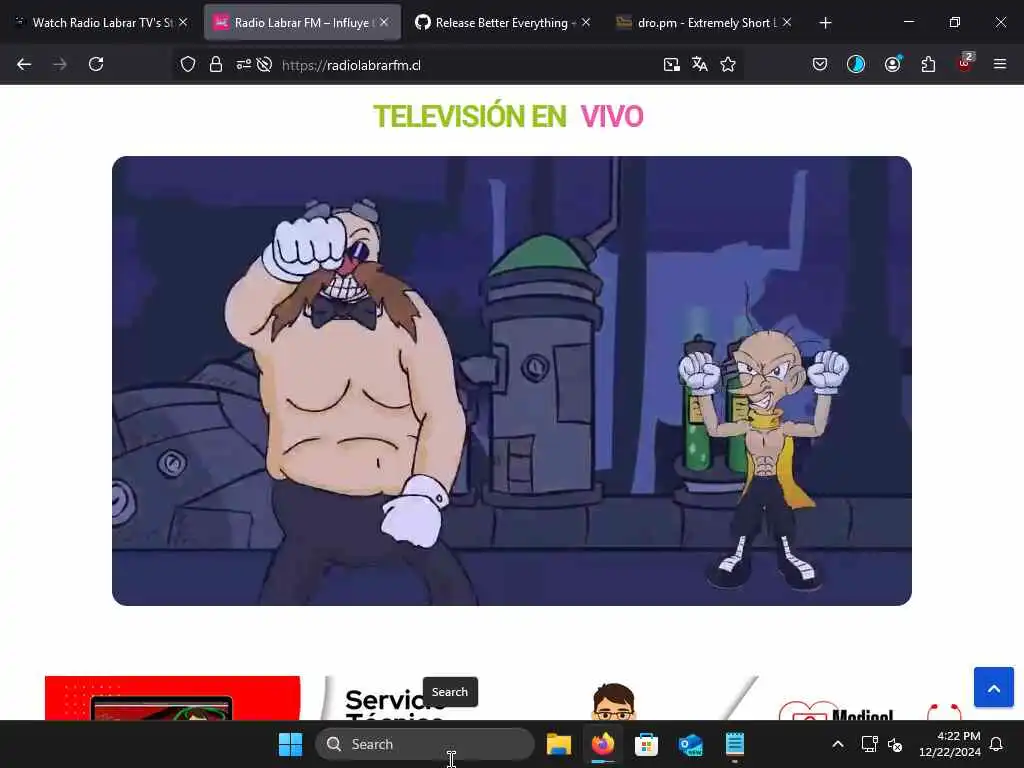1024x768 pixels.
Task: Click the TELEVISIÓN EN VIVO heading
Action: [508, 117]
